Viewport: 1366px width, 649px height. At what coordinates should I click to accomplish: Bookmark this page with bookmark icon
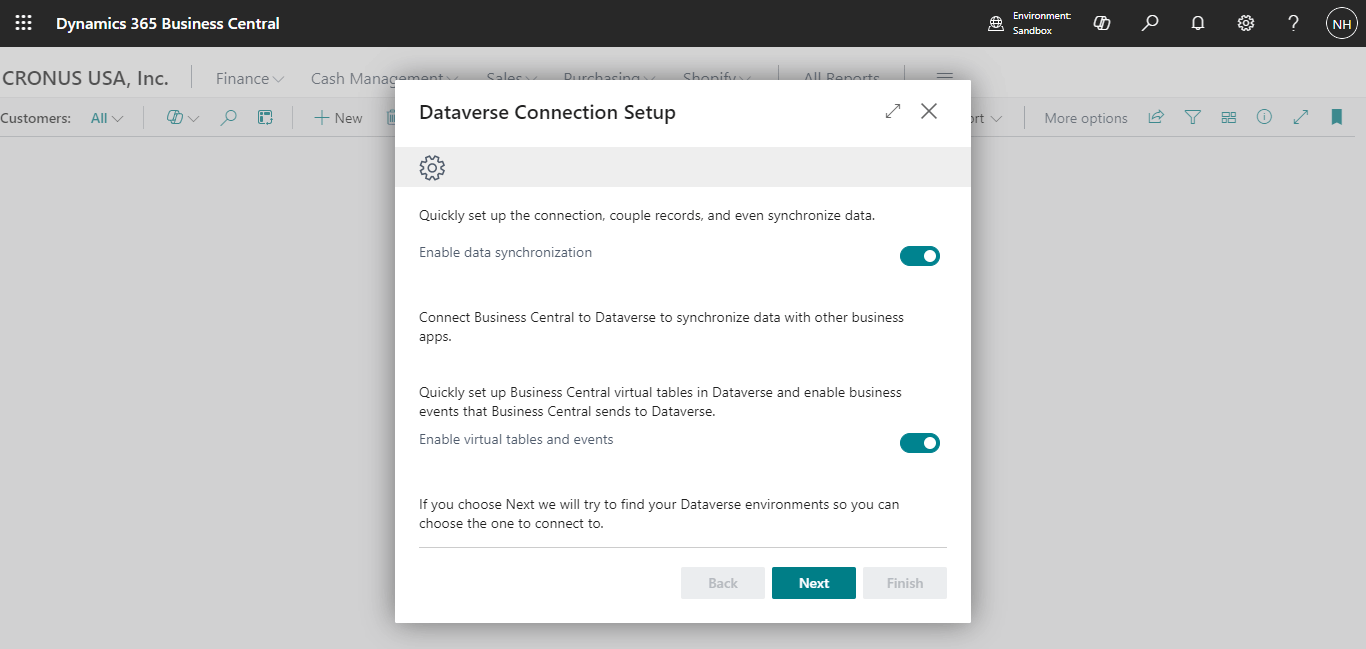pyautogui.click(x=1336, y=118)
